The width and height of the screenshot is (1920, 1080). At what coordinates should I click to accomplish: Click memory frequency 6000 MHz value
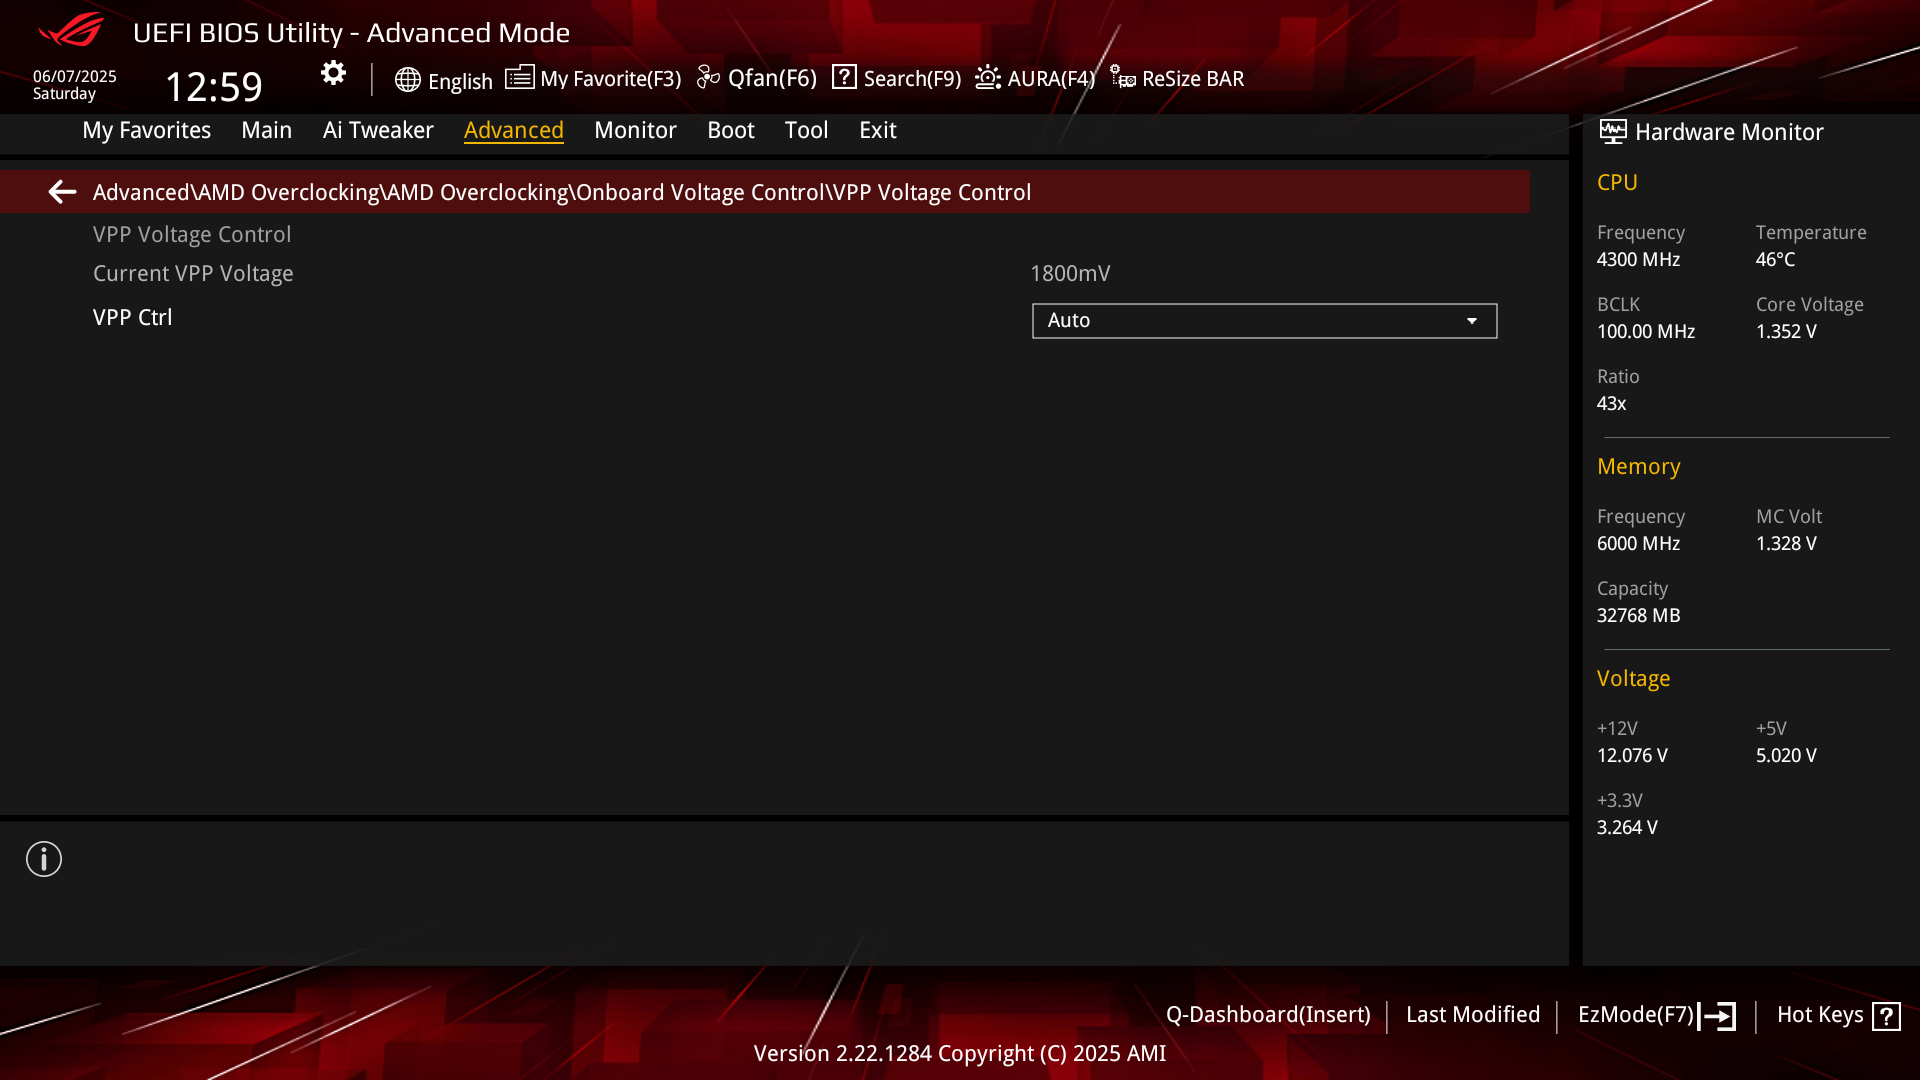[x=1638, y=544]
